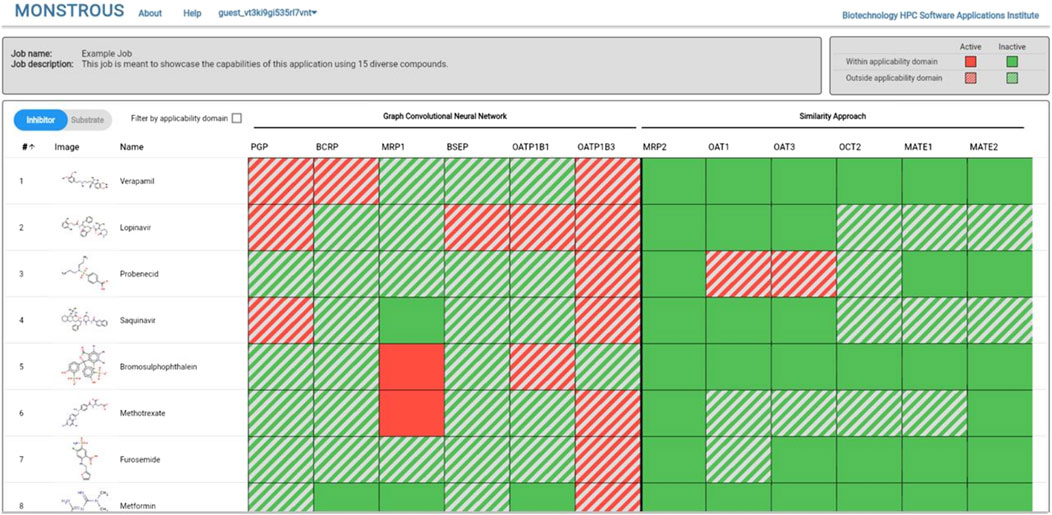Image resolution: width=1052 pixels, height=515 pixels.
Task: Open Bromosulphophthalein structure image
Action: [84, 367]
